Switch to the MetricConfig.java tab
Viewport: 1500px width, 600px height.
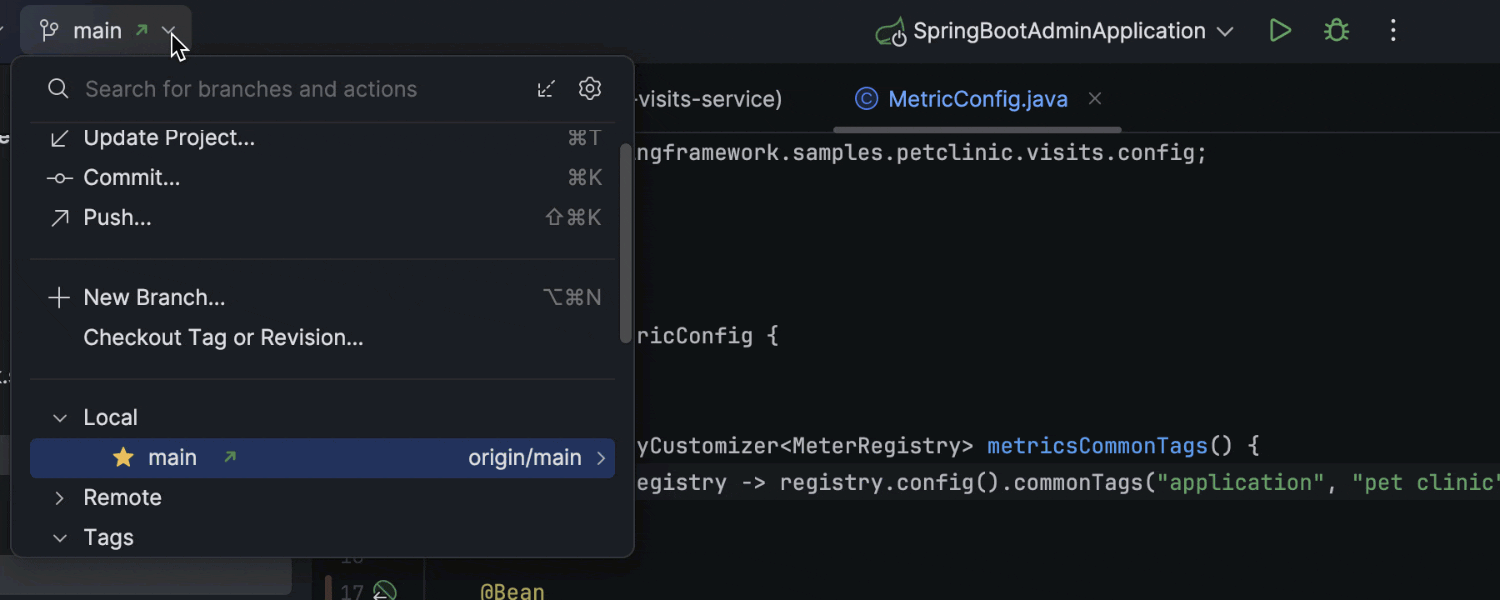coord(977,99)
